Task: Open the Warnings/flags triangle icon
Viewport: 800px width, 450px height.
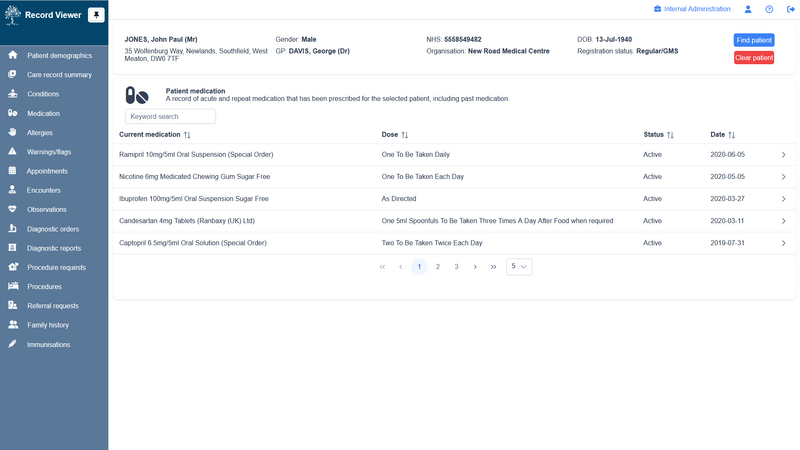Action: pos(13,152)
